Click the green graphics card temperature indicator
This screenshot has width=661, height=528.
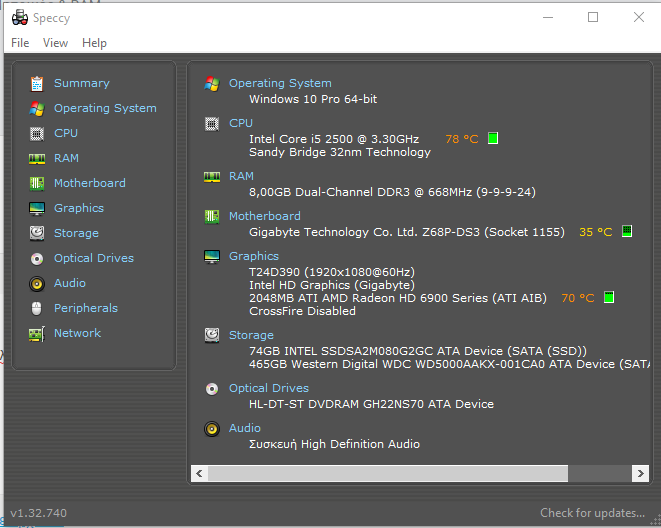coord(608,297)
